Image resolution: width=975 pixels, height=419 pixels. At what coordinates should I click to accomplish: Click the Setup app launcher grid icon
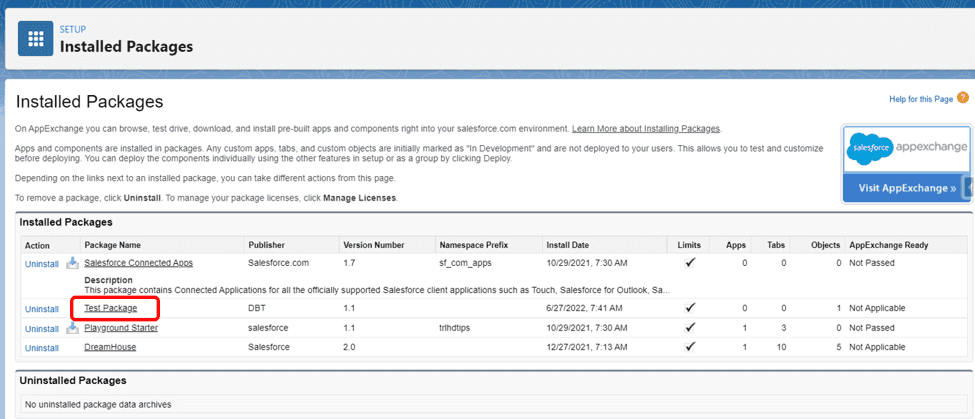coord(35,39)
